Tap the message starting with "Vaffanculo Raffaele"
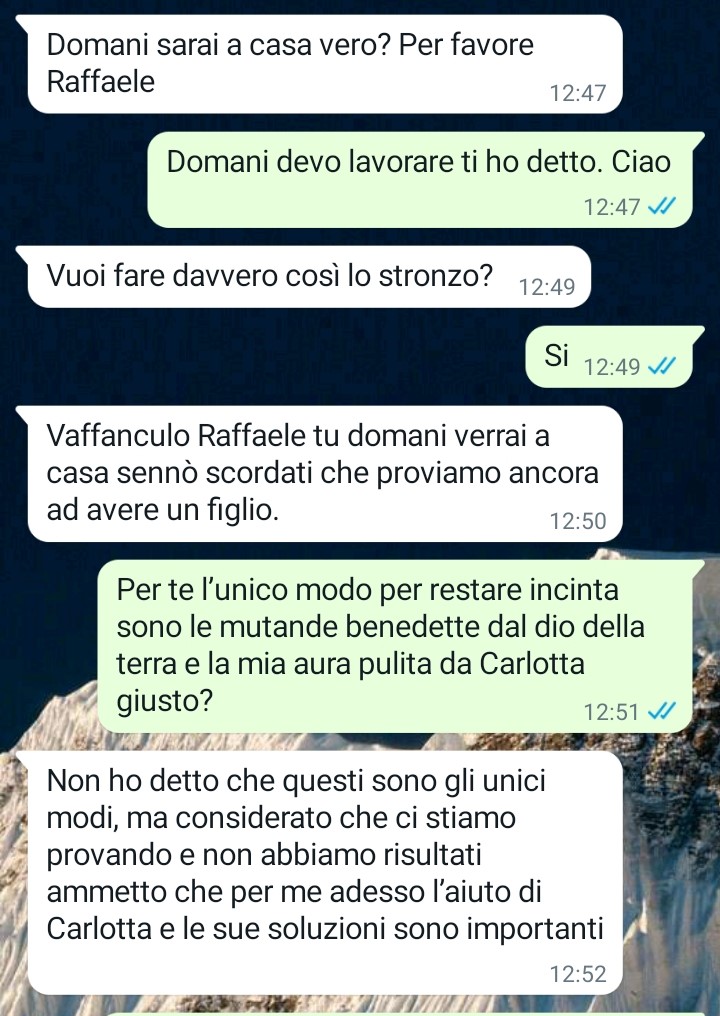This screenshot has height=1016, width=720. 325,474
